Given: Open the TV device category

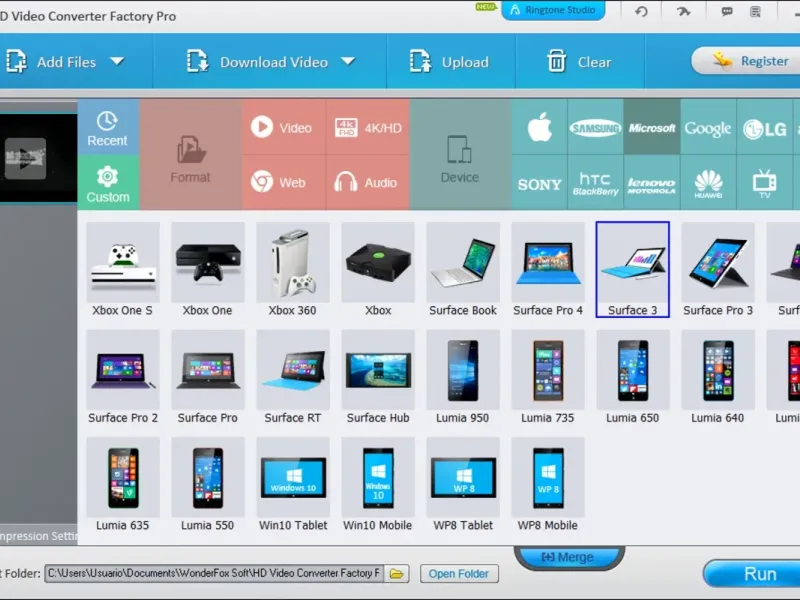Looking at the screenshot, I should click(x=764, y=183).
